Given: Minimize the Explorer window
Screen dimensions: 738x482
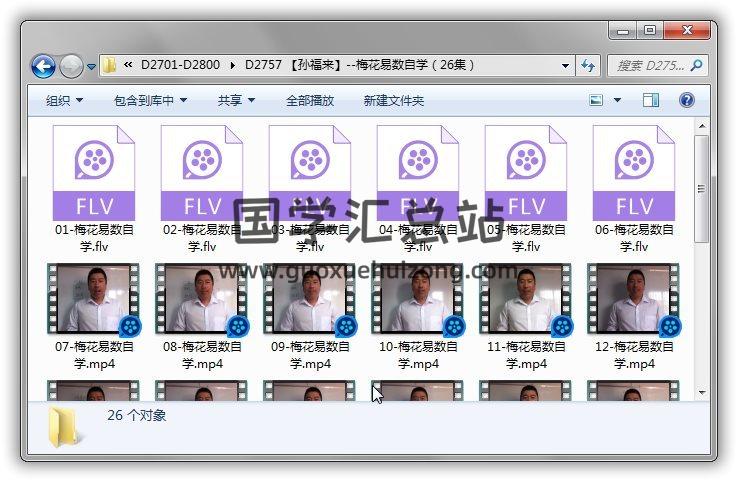Looking at the screenshot, I should tap(623, 31).
